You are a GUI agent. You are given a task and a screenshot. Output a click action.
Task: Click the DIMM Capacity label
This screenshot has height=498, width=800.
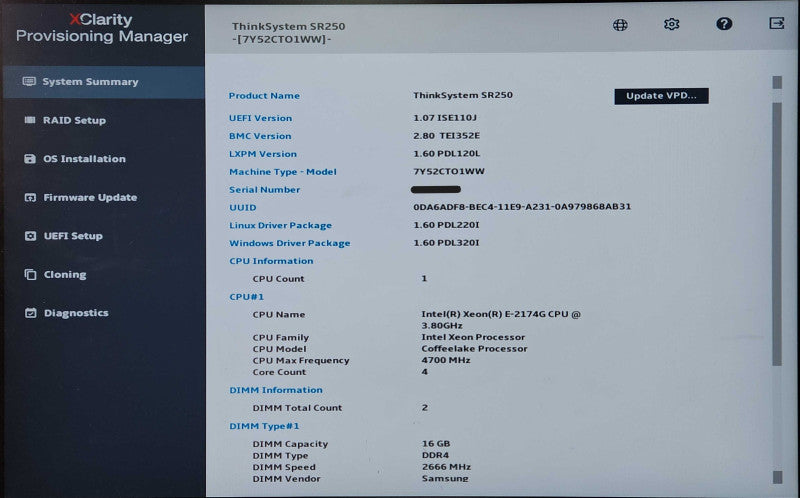(290, 444)
